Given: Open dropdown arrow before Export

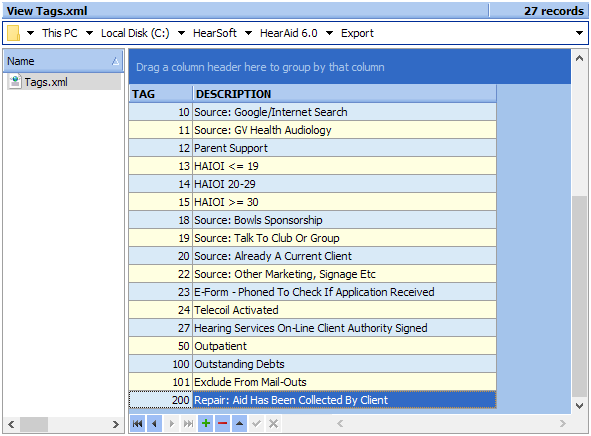Looking at the screenshot, I should (x=329, y=33).
